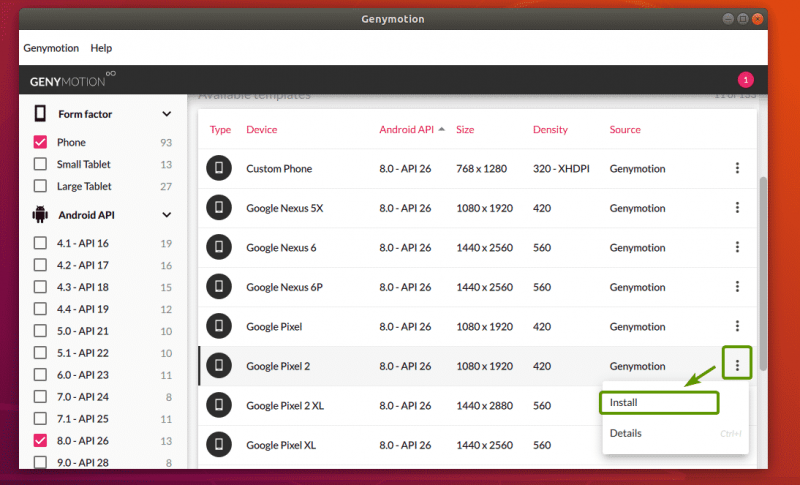Collapse the Android API filter section
800x485 pixels.
pos(166,215)
